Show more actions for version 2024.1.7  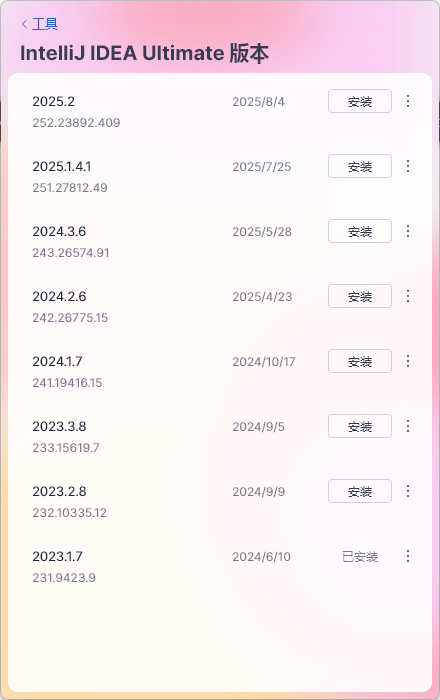point(407,361)
